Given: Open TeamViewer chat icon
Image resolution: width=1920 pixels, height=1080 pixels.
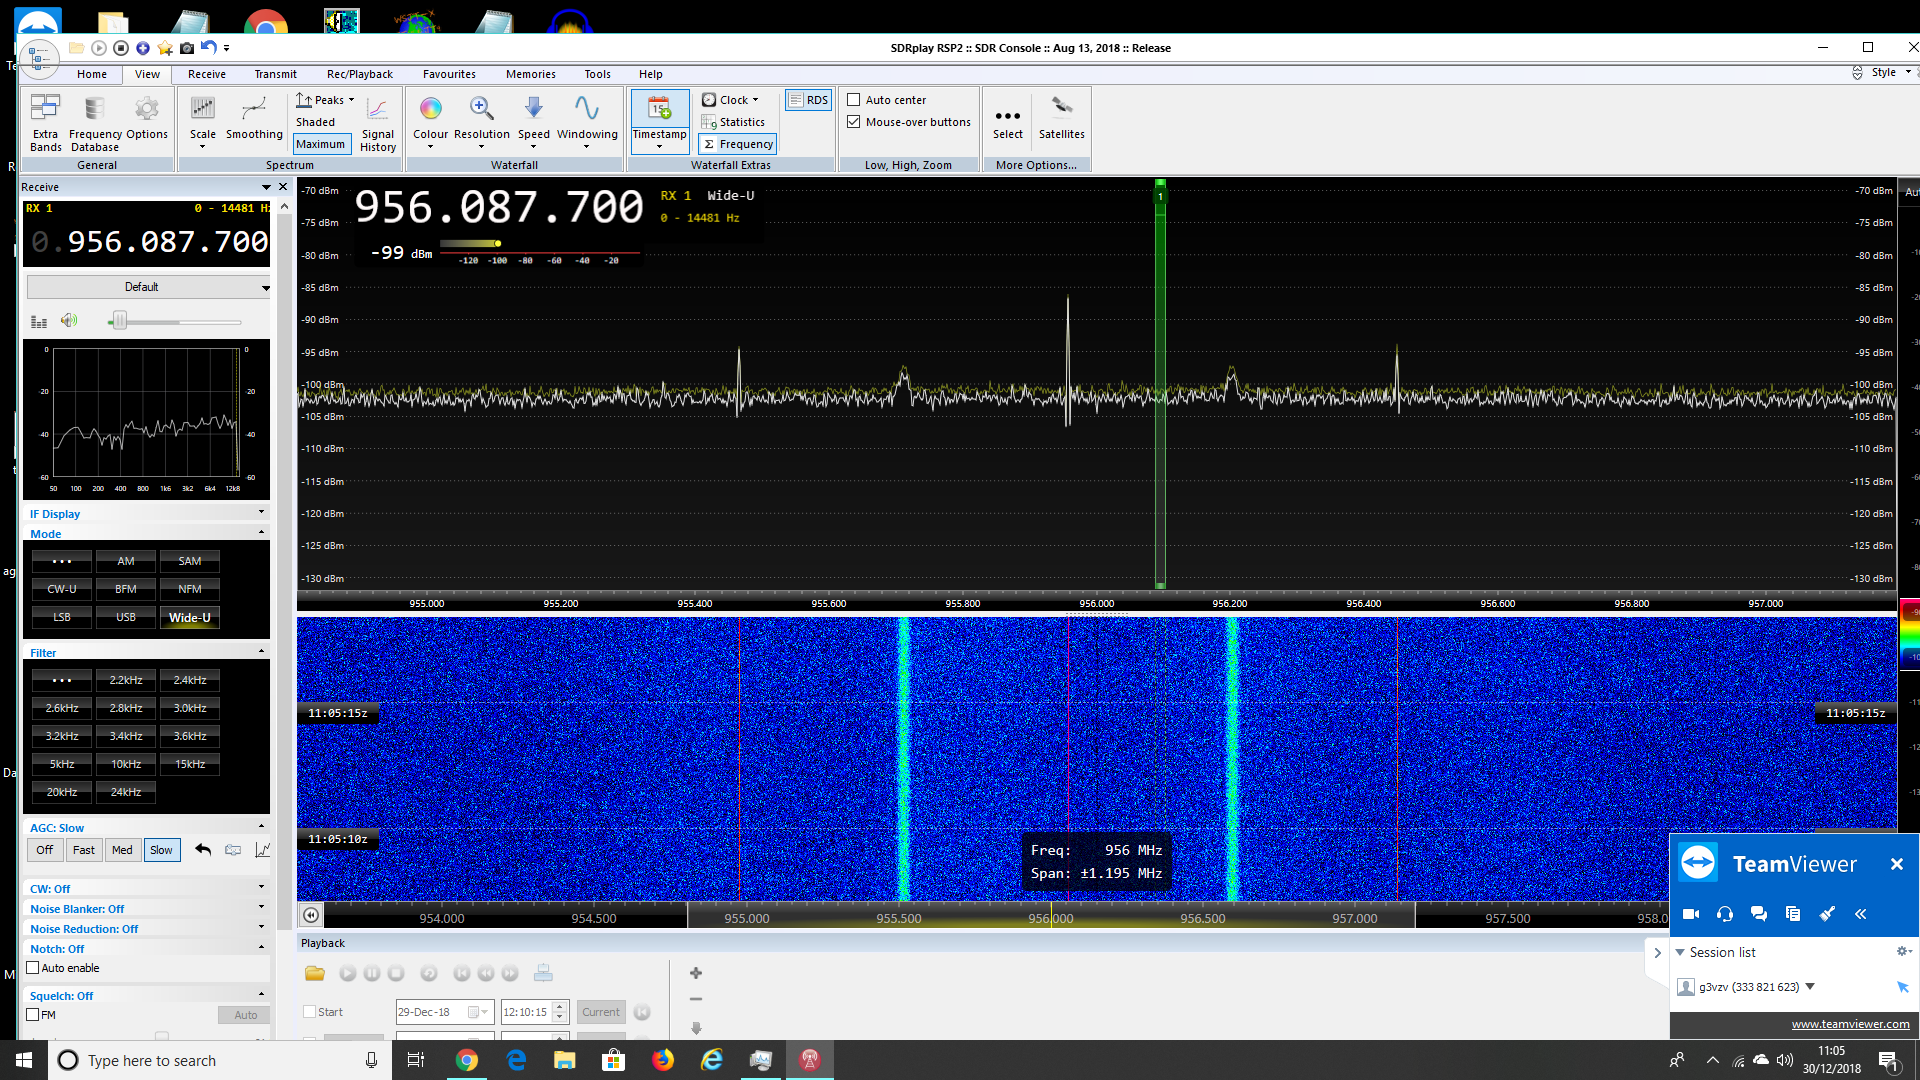Looking at the screenshot, I should 1759,914.
